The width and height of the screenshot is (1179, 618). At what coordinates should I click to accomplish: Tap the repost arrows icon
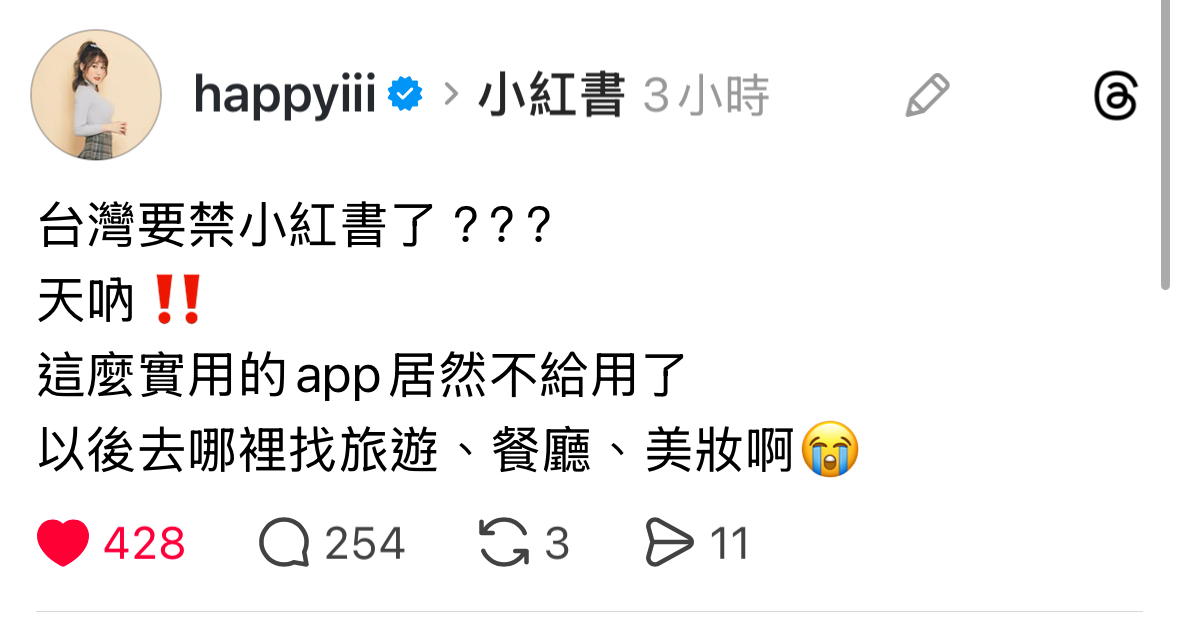coord(504,542)
